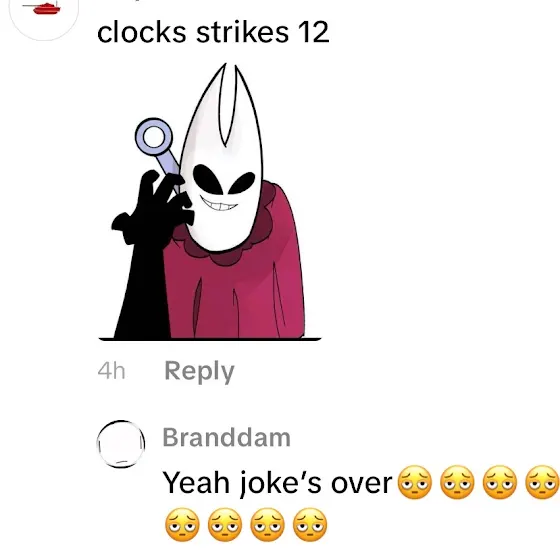This screenshot has width=560, height=560.
Task: Tap the second emoji after "joke's over"
Action: 457,482
